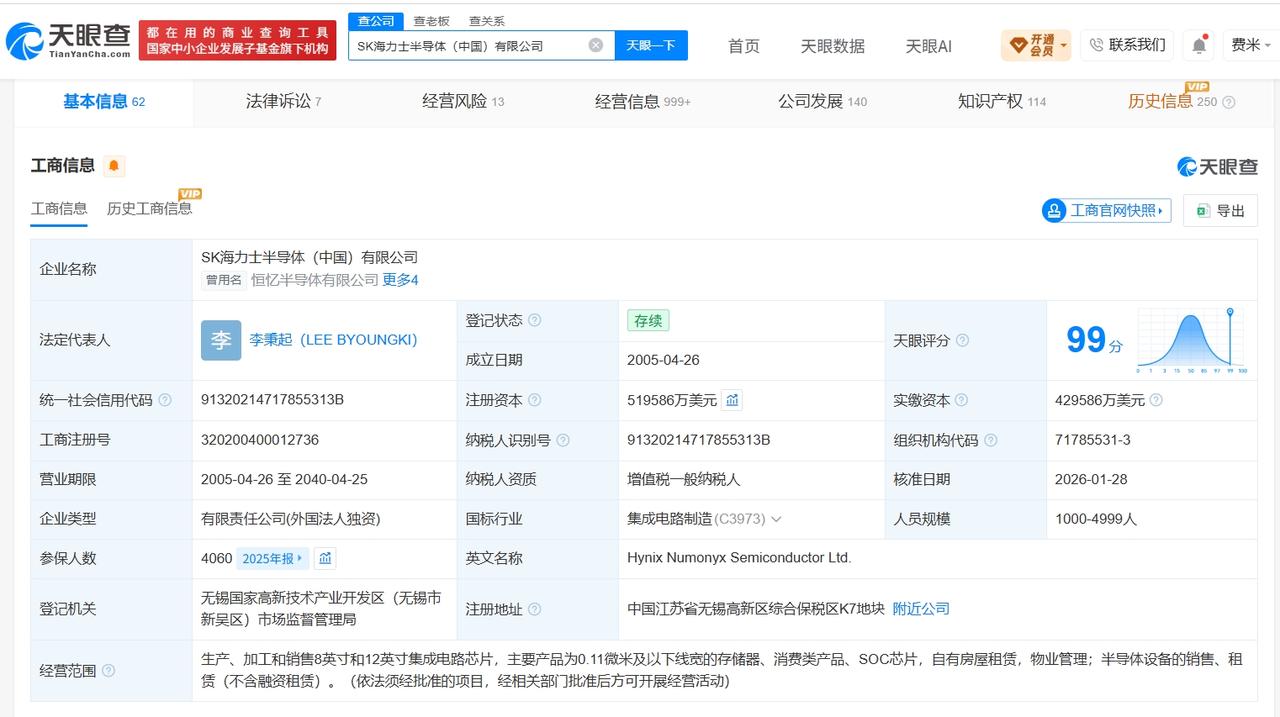Expand the 开通会员 dropdown arrow
The height and width of the screenshot is (717, 1280).
[1063, 45]
